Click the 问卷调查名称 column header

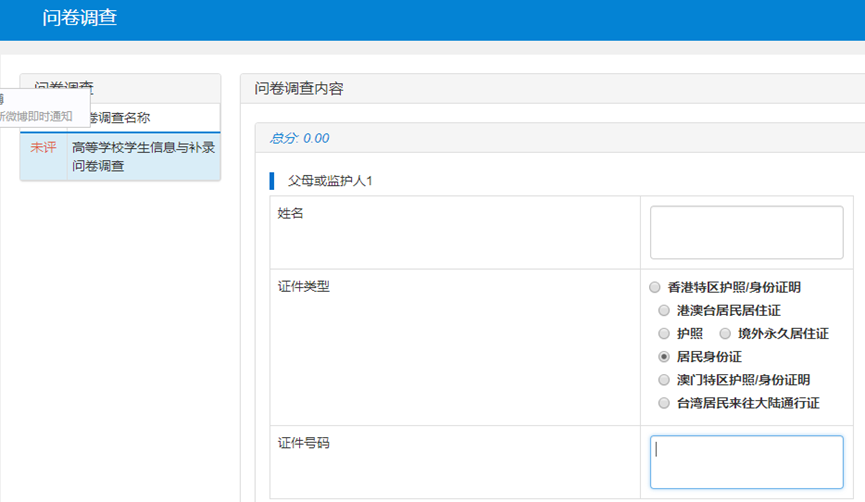pos(140,117)
